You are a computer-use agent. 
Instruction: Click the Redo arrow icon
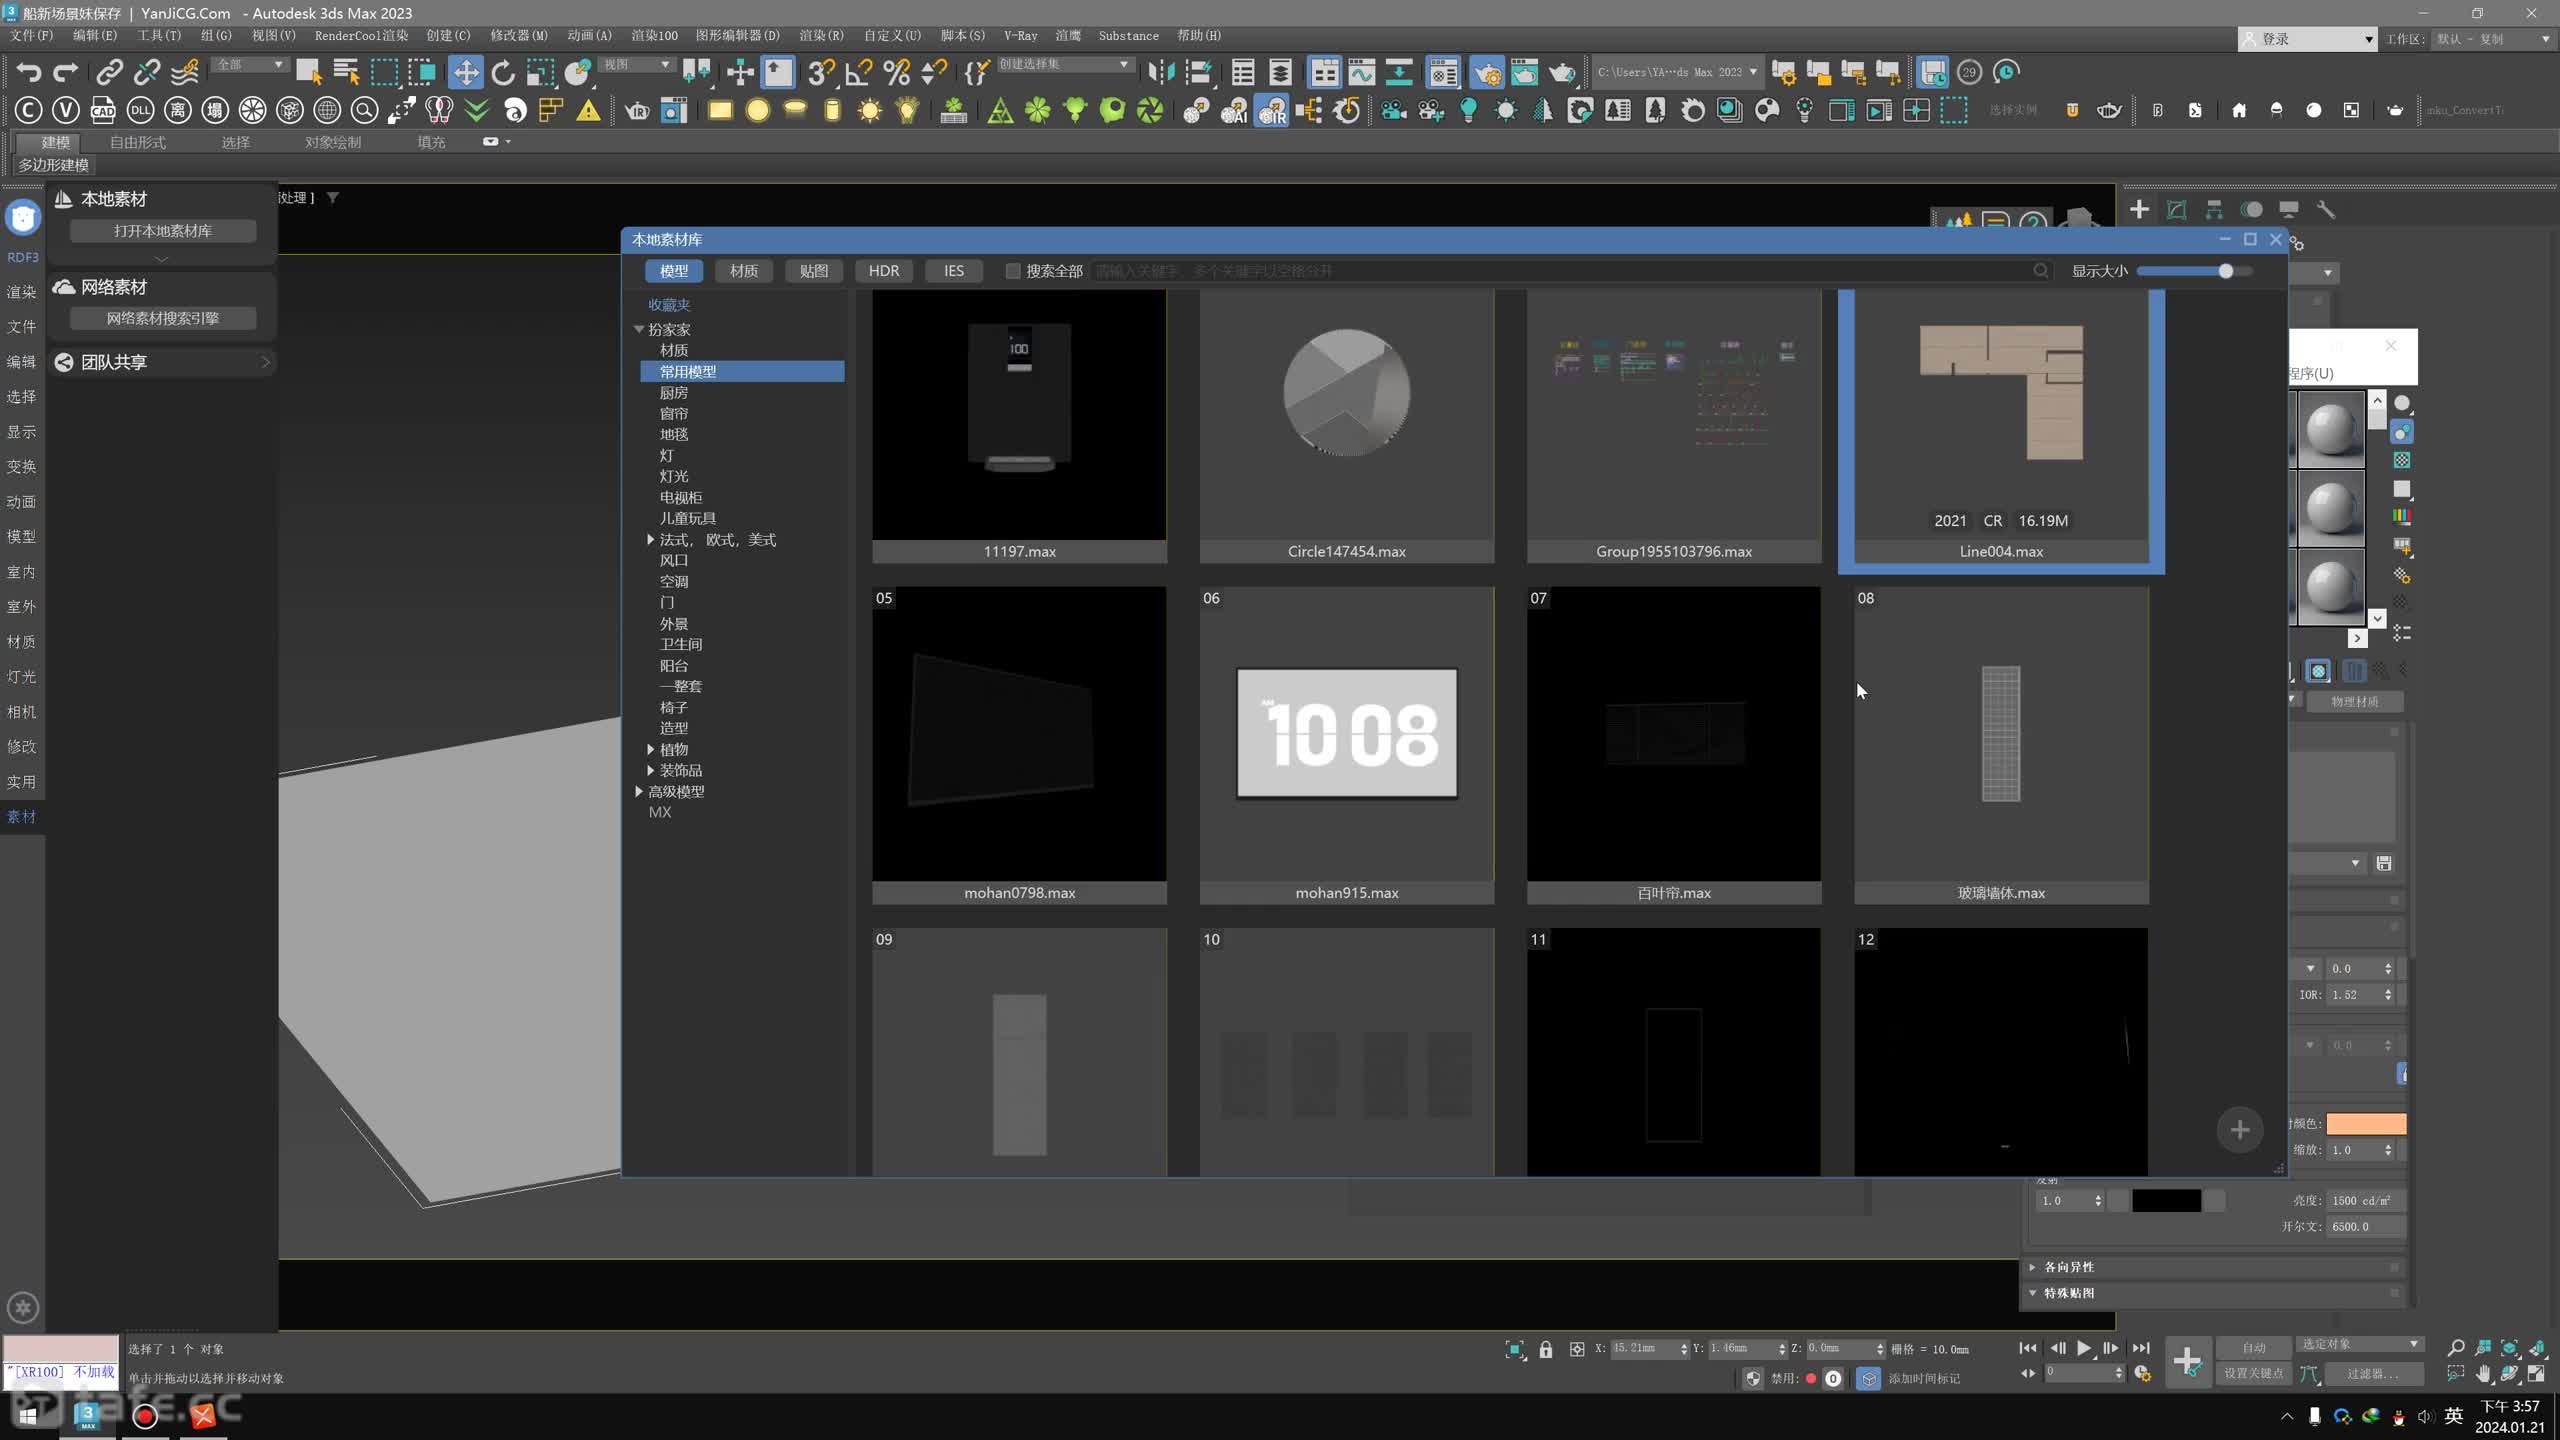coord(65,72)
